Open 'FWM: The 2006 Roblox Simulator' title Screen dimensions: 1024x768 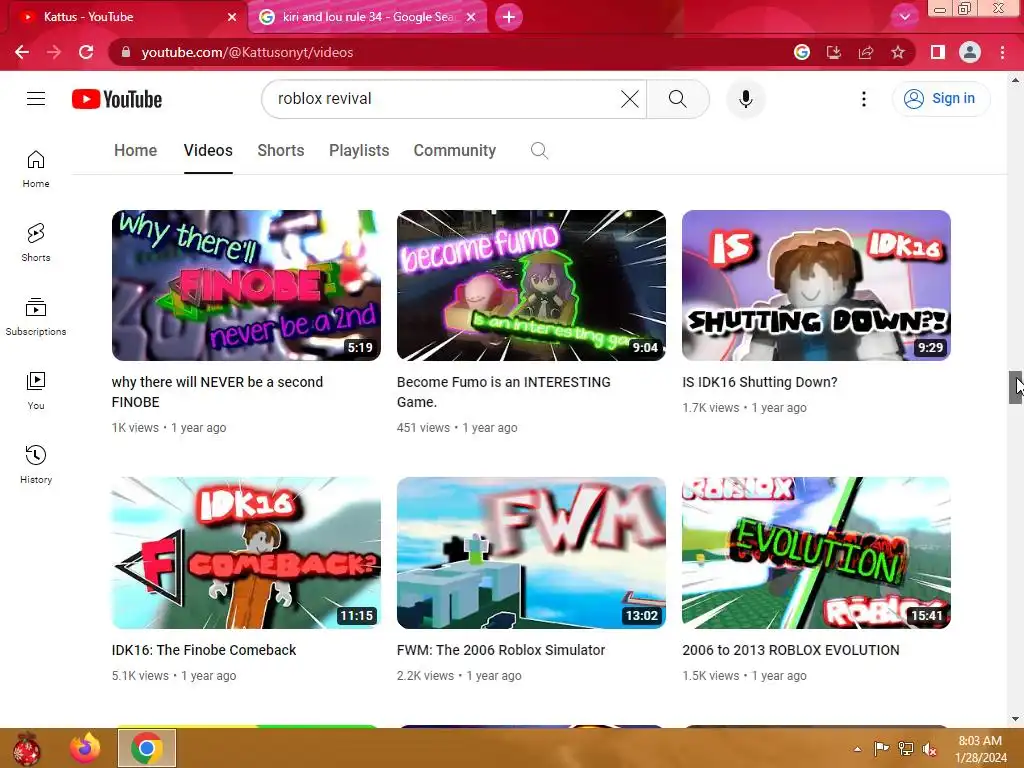click(501, 650)
